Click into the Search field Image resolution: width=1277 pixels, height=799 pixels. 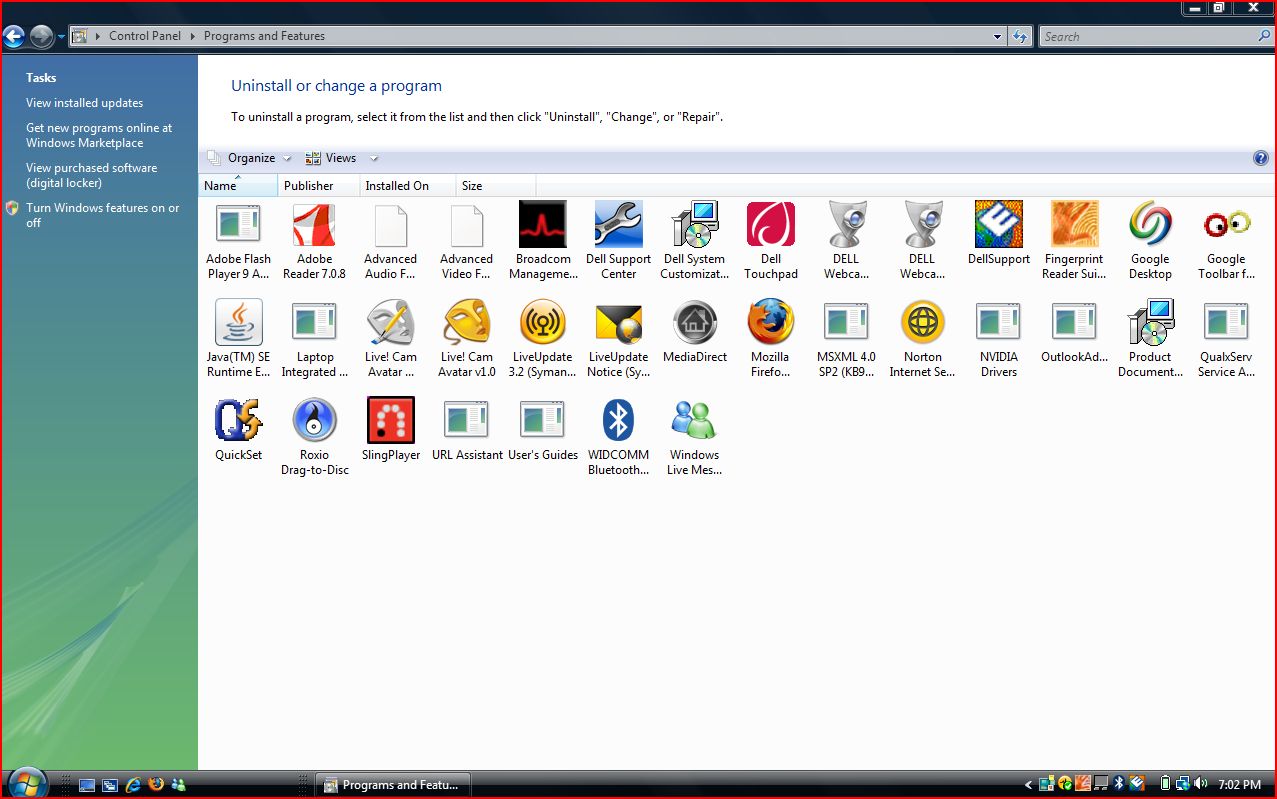1145,36
